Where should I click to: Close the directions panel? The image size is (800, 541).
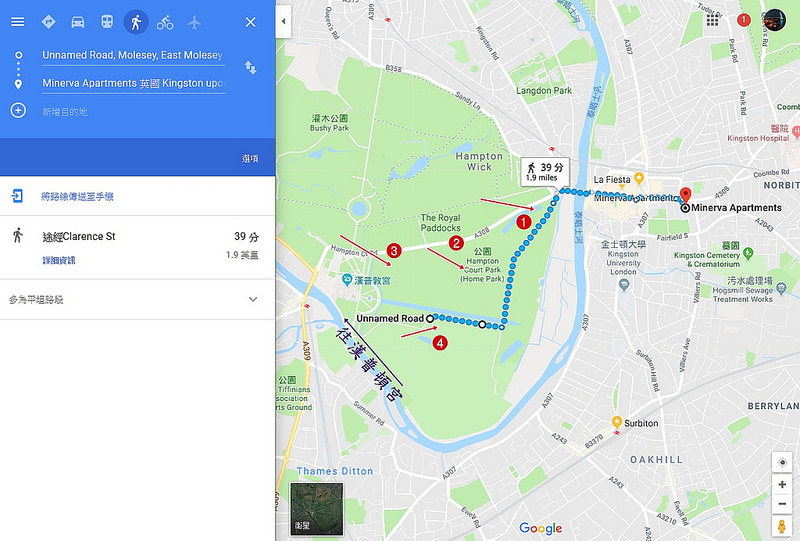[x=251, y=22]
